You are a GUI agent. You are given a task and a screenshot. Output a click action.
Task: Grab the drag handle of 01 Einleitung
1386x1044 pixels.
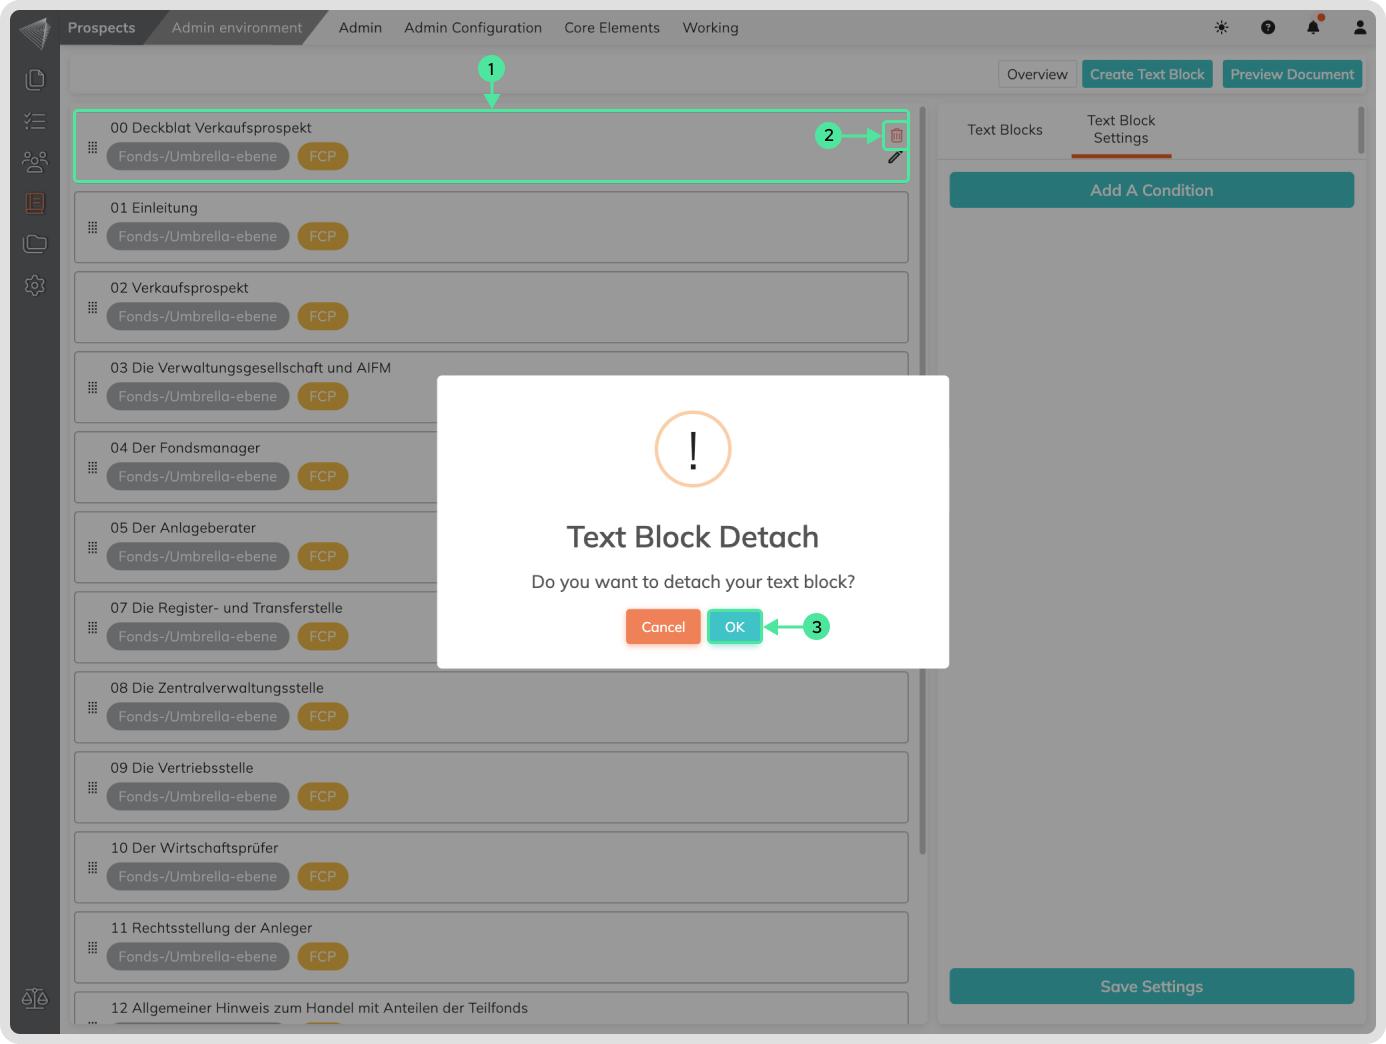click(93, 228)
